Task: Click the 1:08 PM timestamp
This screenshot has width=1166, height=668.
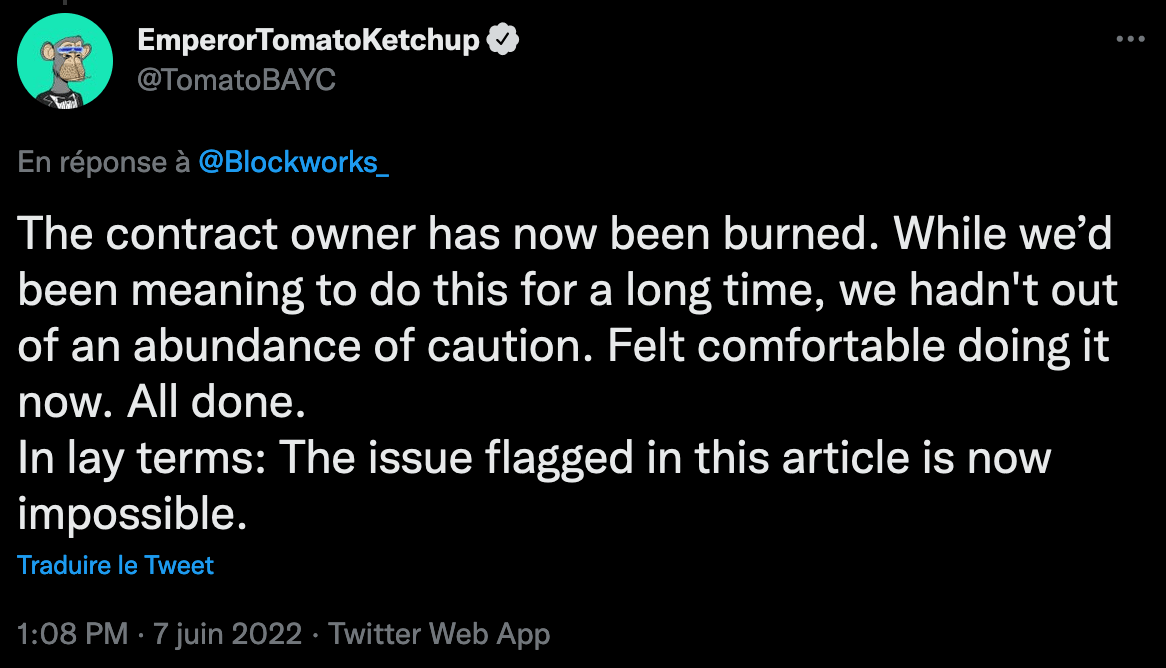Action: (x=73, y=633)
